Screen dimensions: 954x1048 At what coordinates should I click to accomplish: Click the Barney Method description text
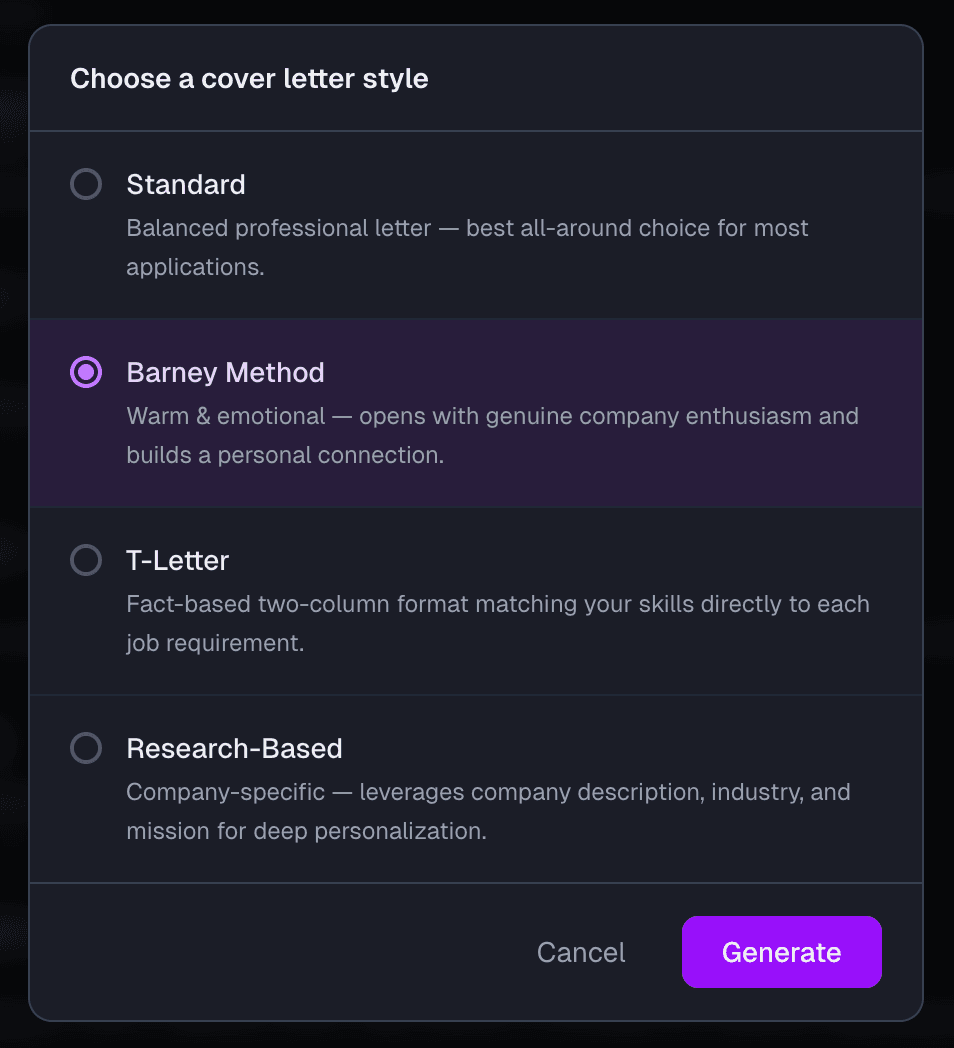click(x=492, y=435)
